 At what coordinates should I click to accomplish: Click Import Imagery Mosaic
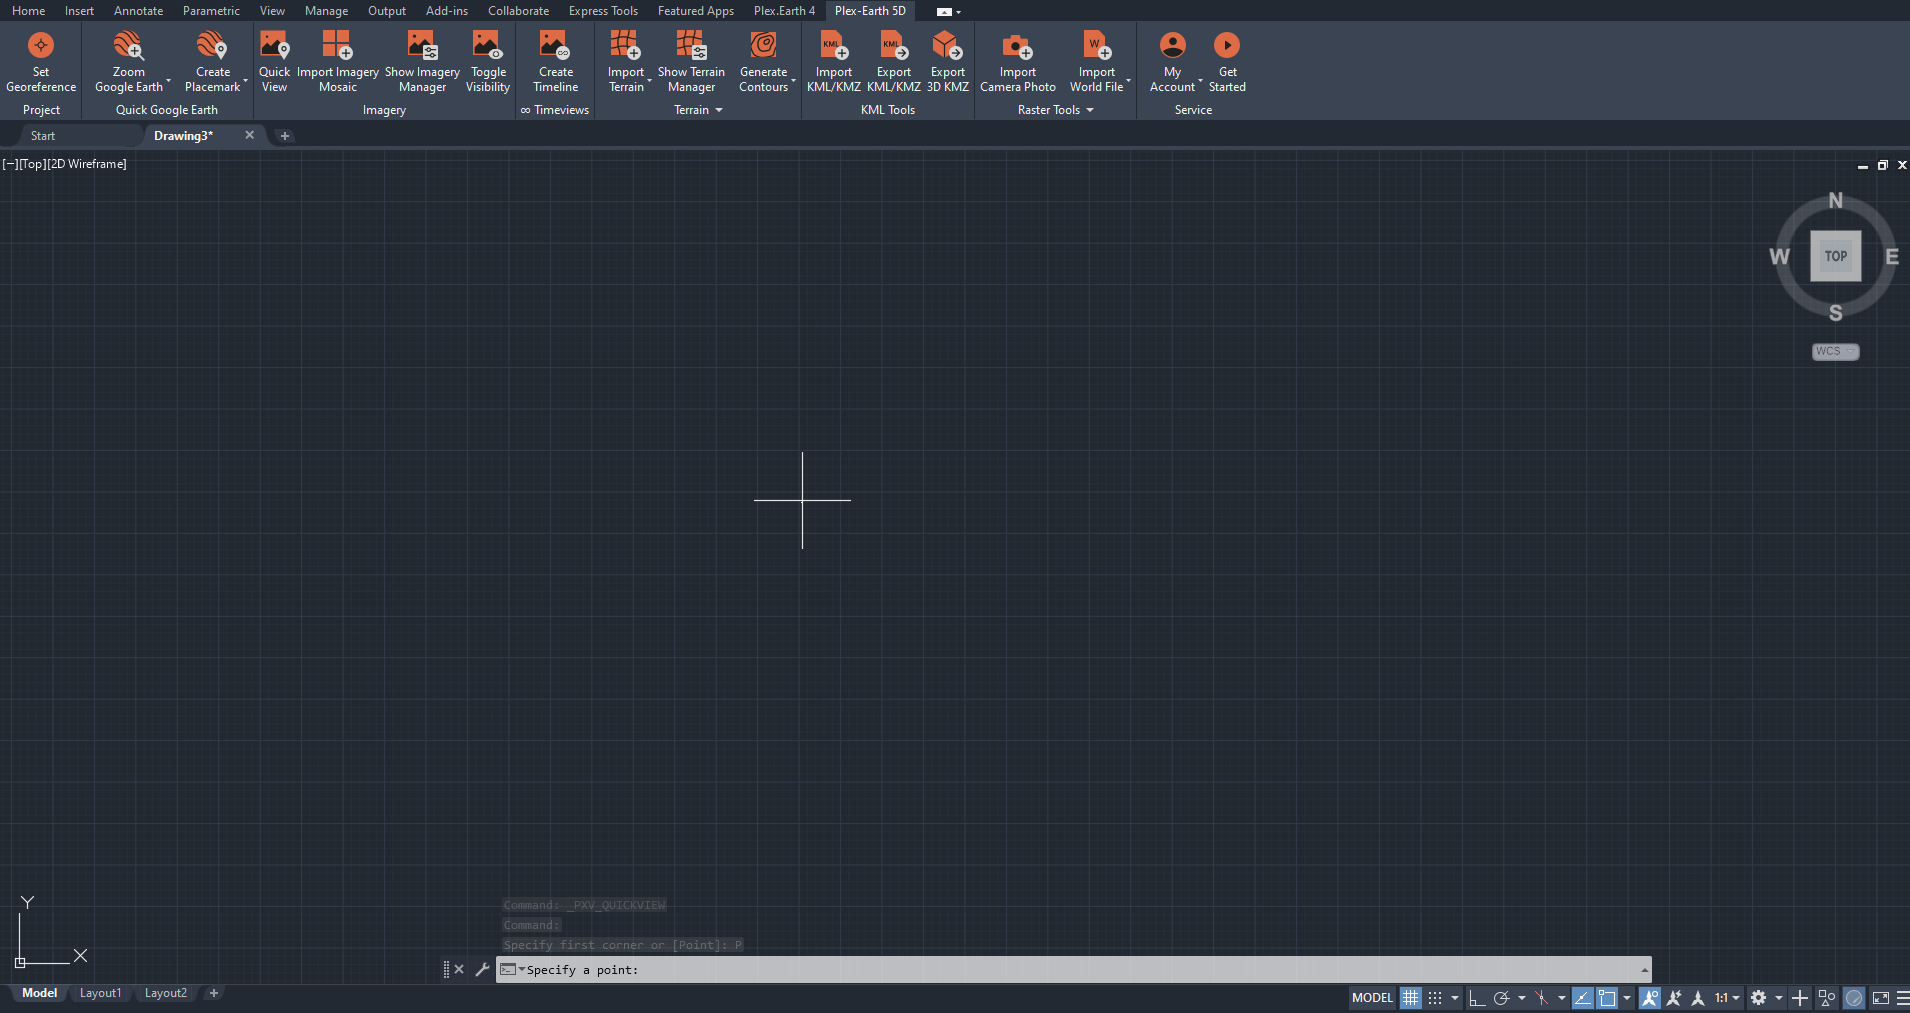[338, 62]
